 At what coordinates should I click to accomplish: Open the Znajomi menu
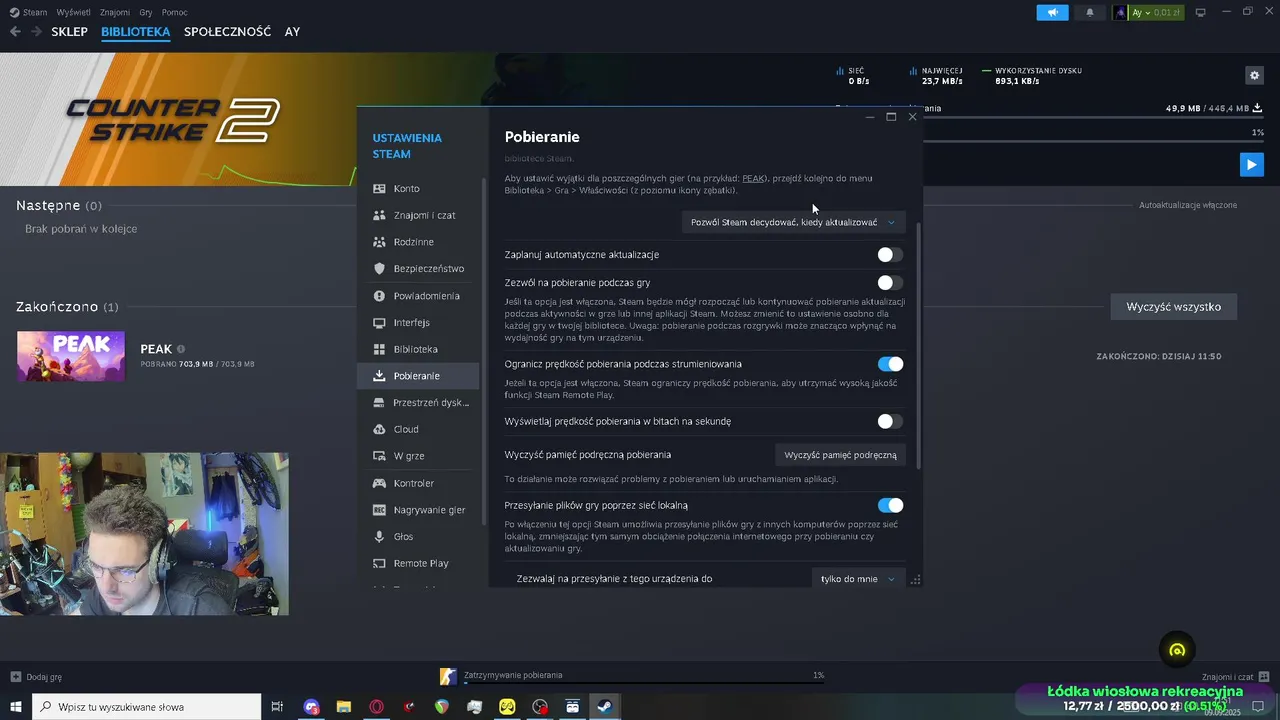click(115, 12)
